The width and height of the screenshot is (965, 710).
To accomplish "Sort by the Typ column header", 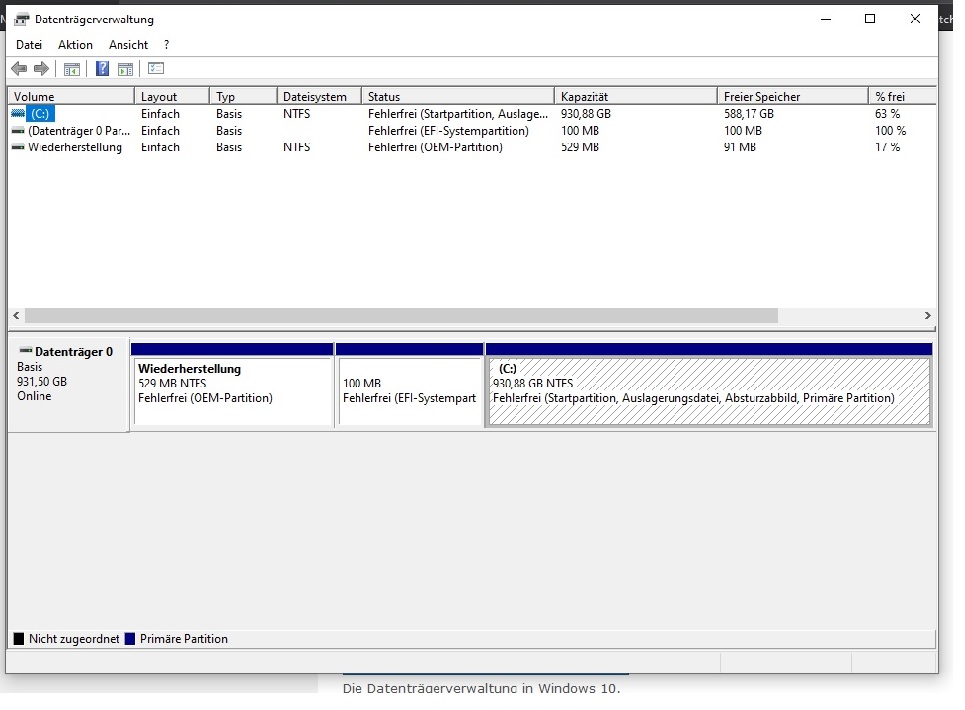I will (243, 97).
